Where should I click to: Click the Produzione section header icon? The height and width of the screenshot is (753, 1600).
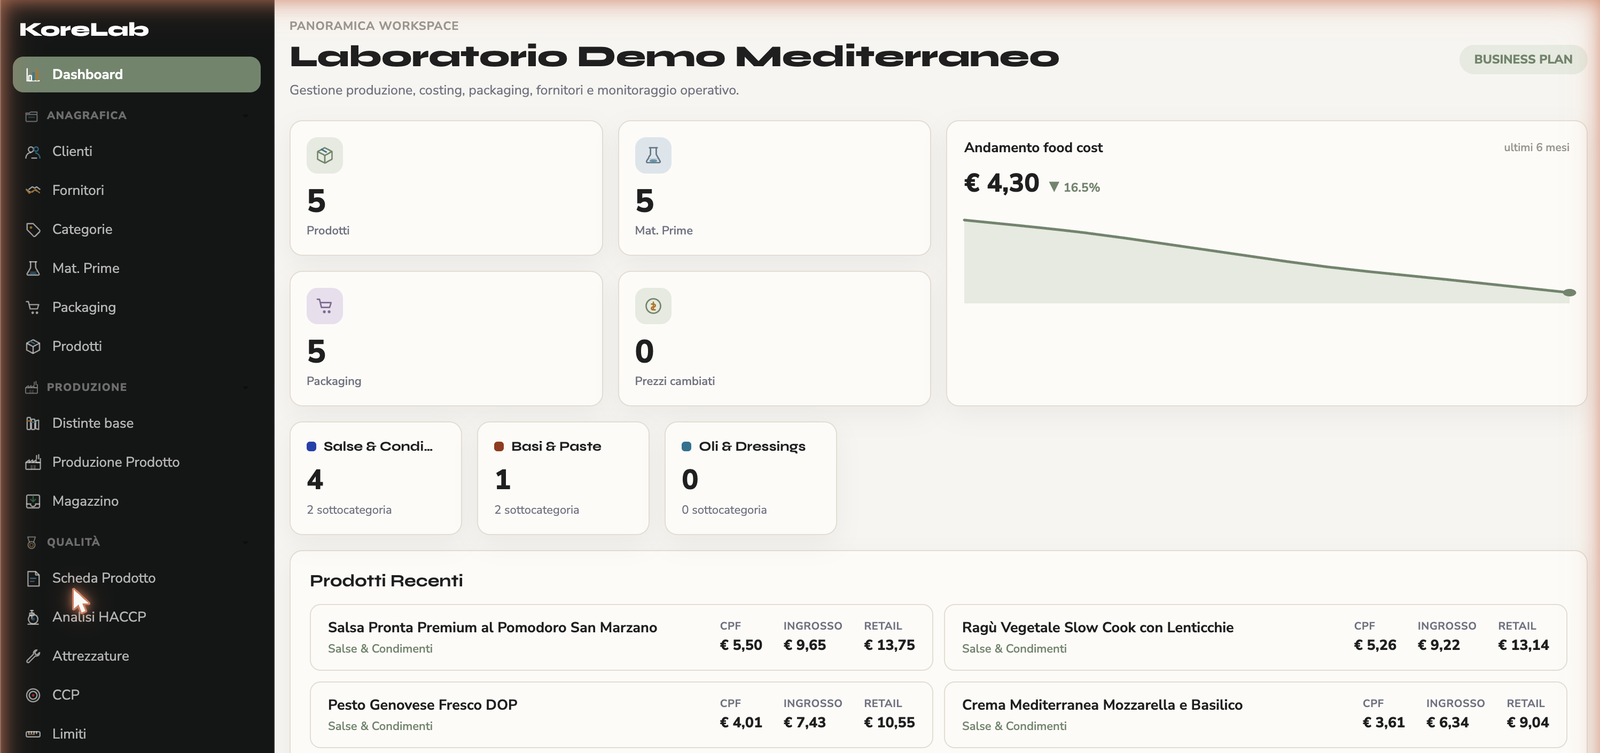tap(31, 387)
